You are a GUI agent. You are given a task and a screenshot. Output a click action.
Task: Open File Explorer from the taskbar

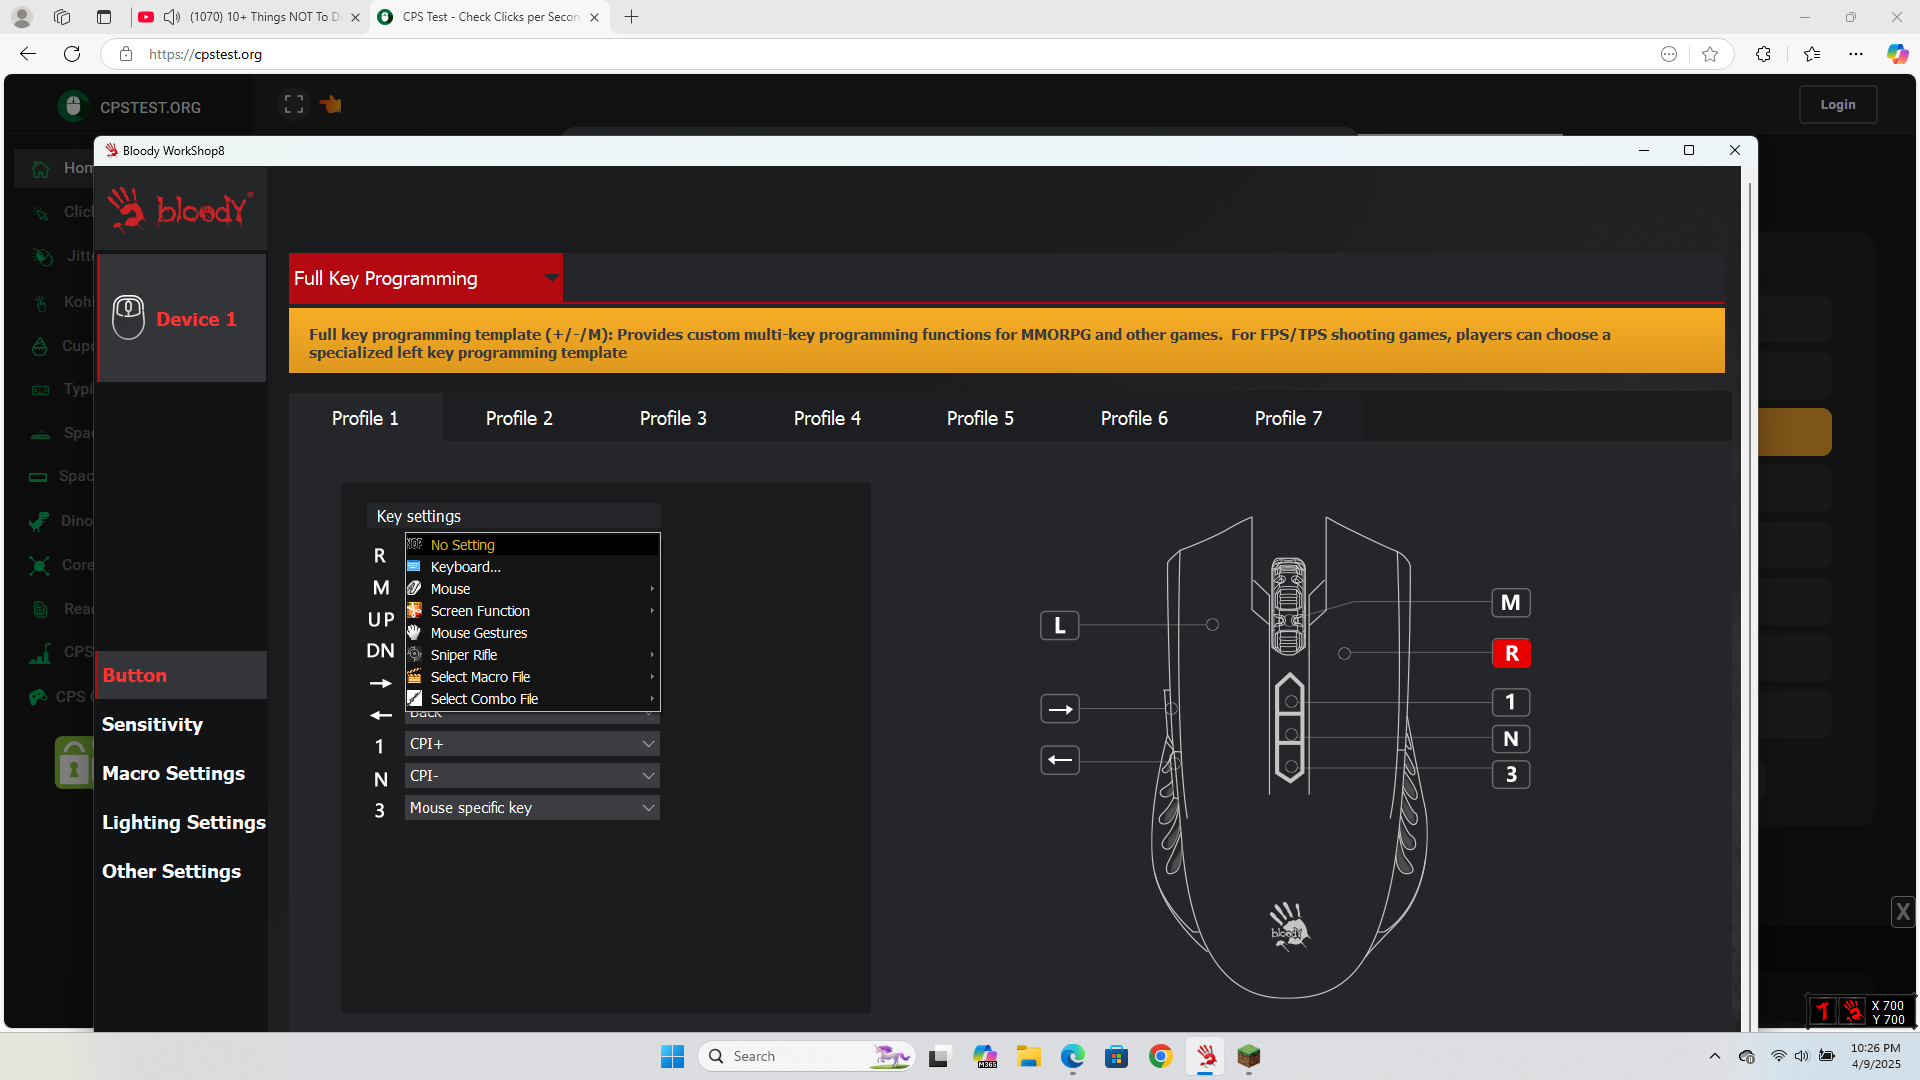(1029, 1056)
